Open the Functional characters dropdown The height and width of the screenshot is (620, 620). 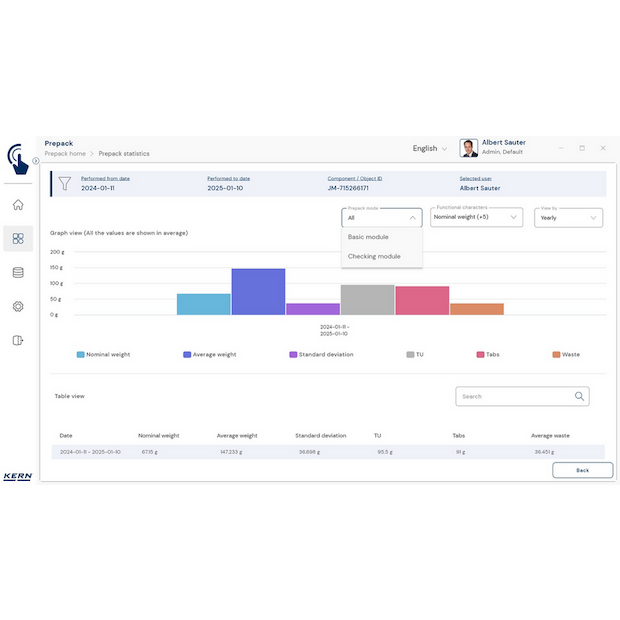(x=477, y=217)
